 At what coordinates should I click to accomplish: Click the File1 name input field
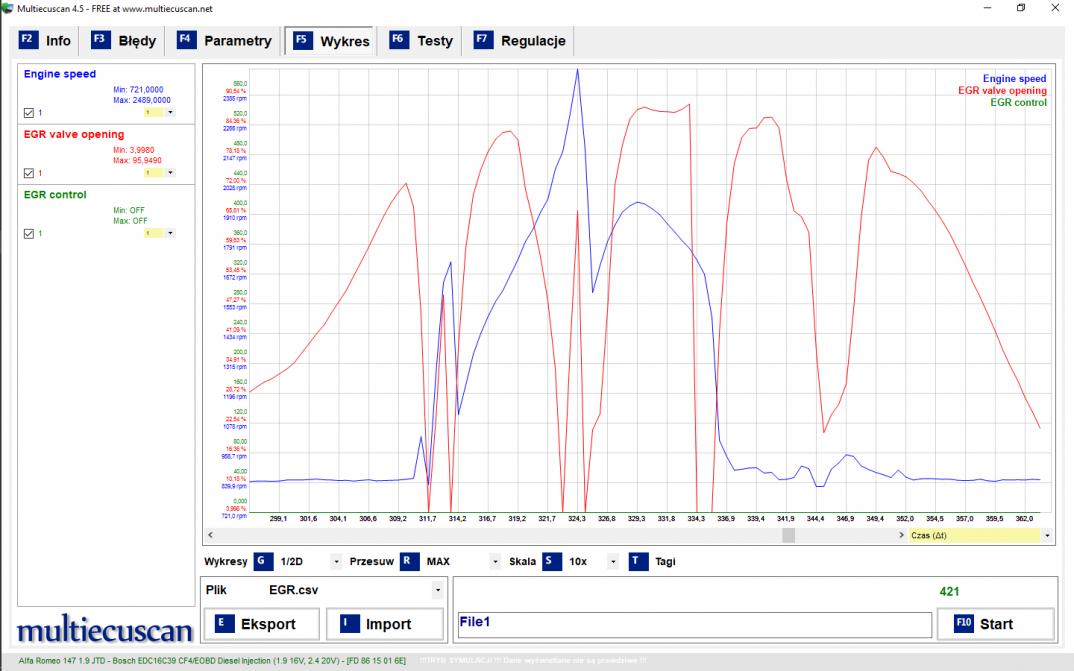(693, 624)
